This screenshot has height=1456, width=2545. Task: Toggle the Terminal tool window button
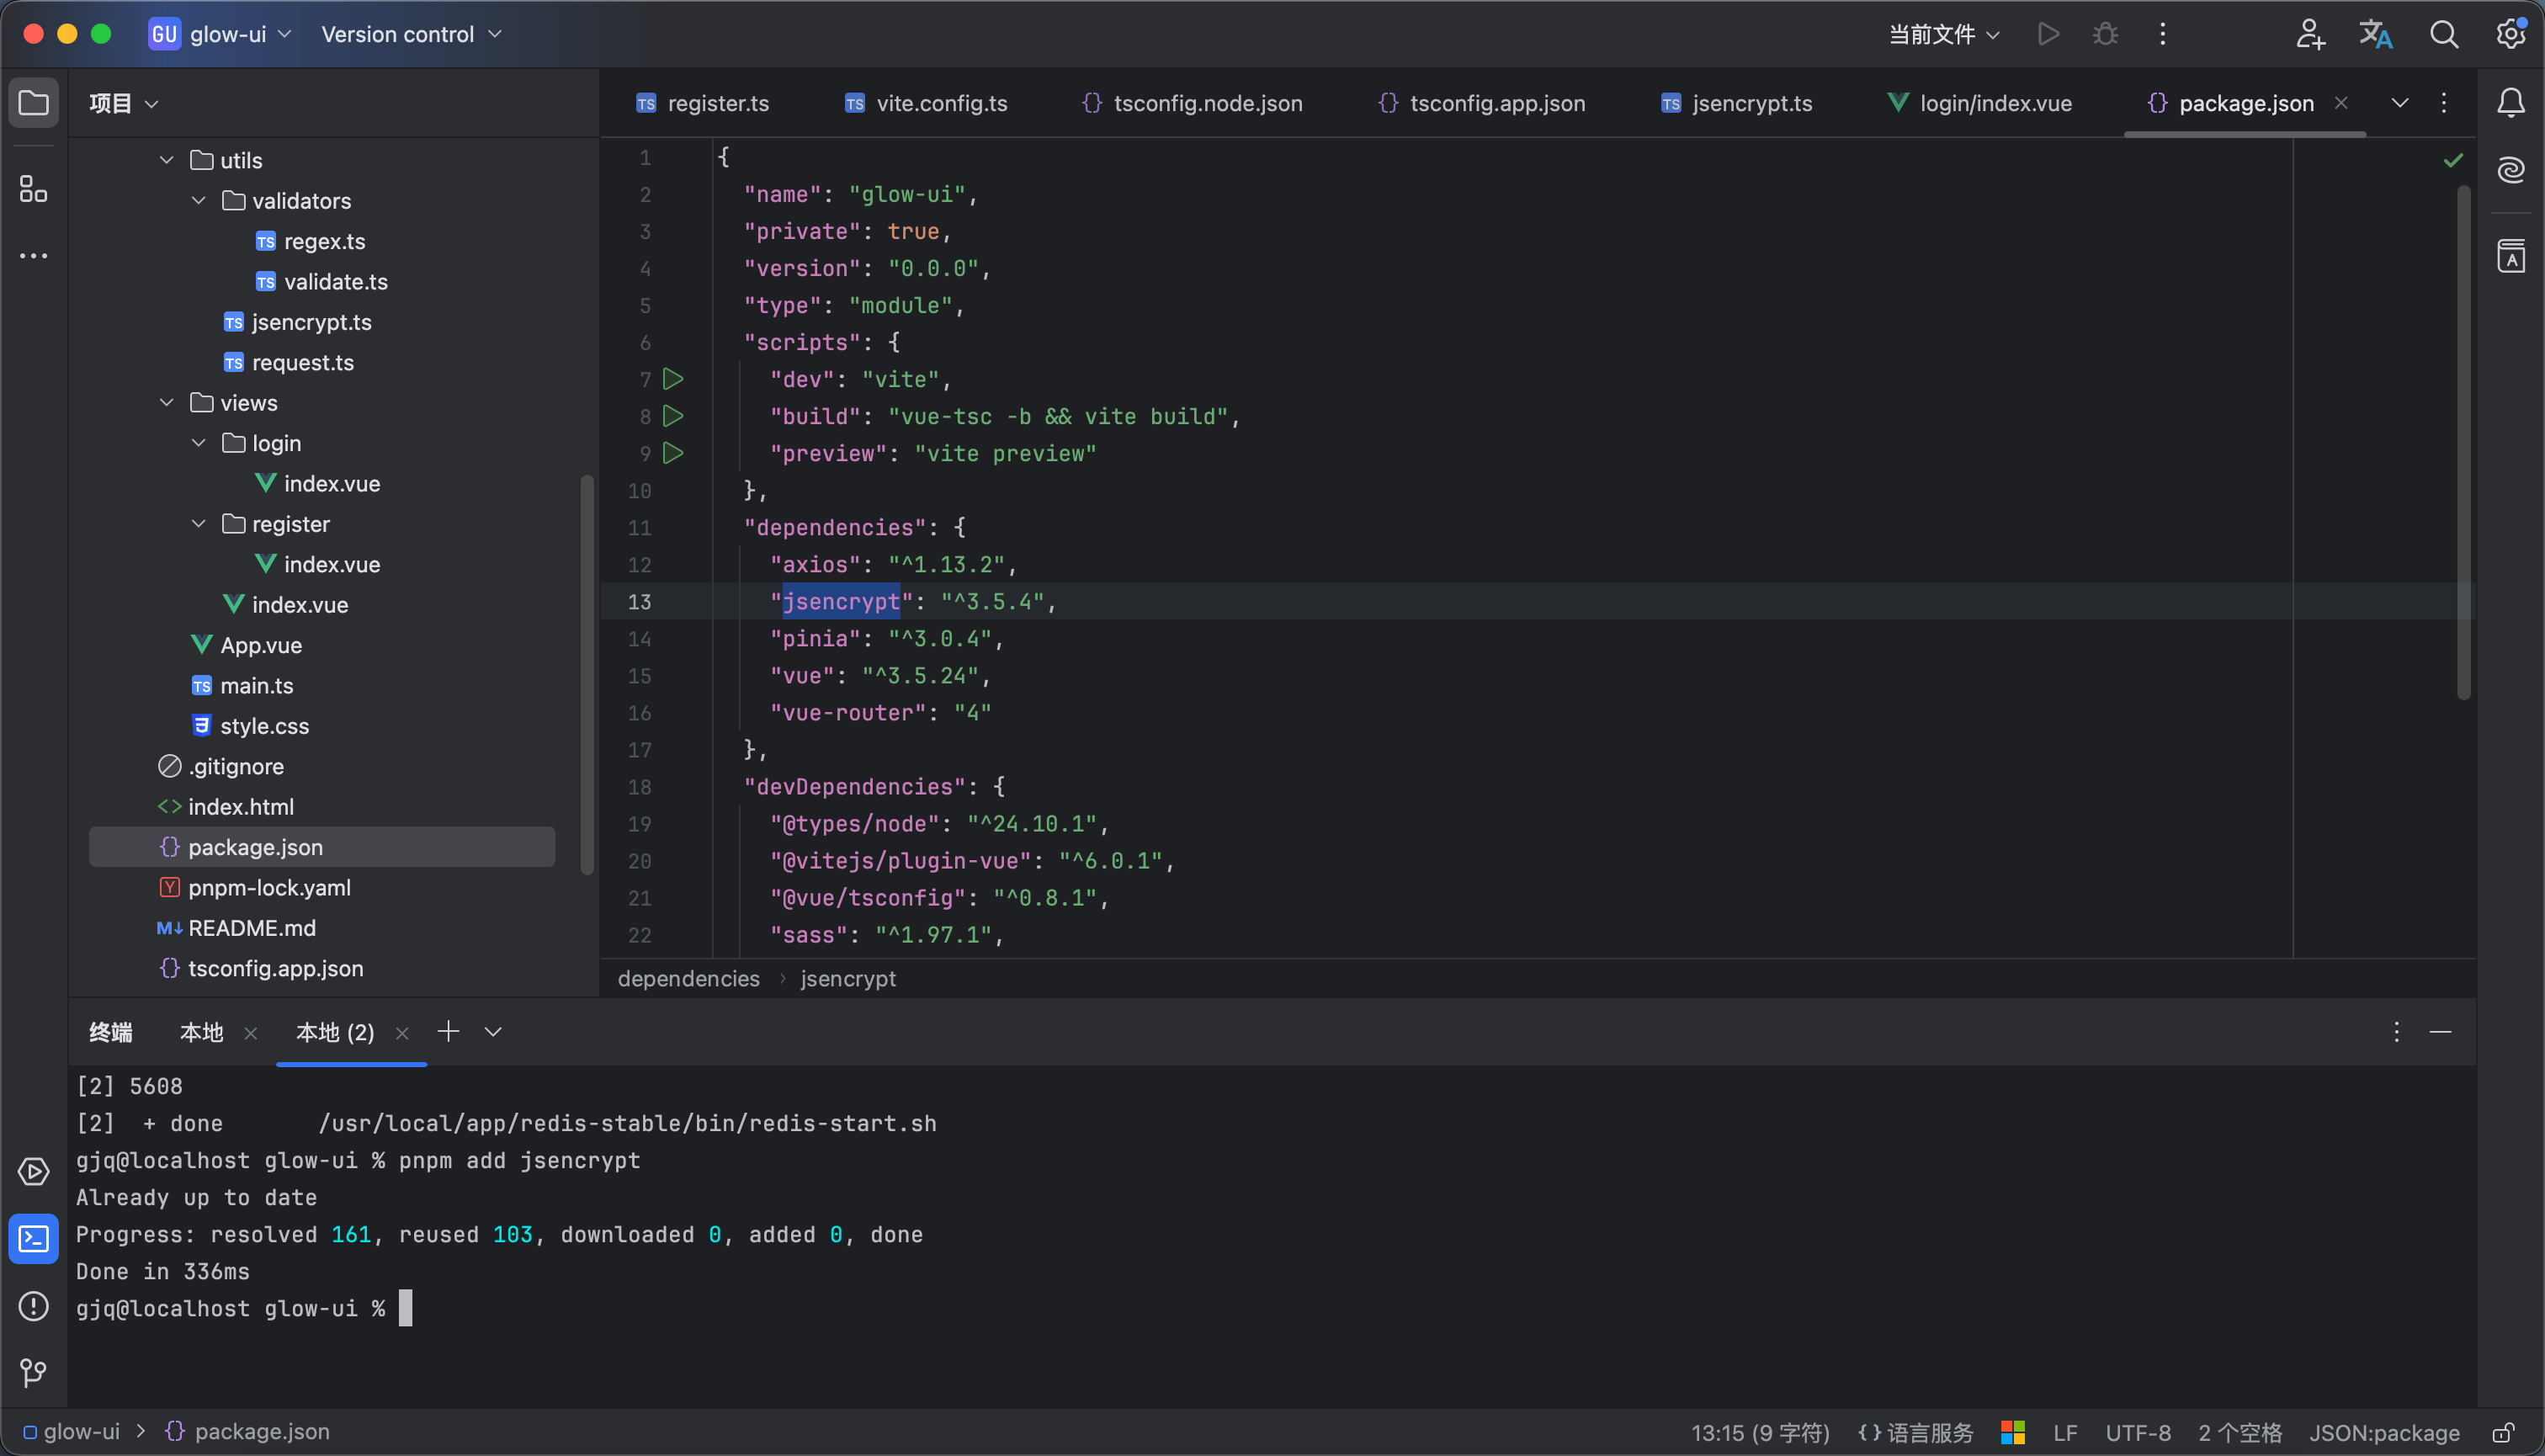(x=33, y=1239)
